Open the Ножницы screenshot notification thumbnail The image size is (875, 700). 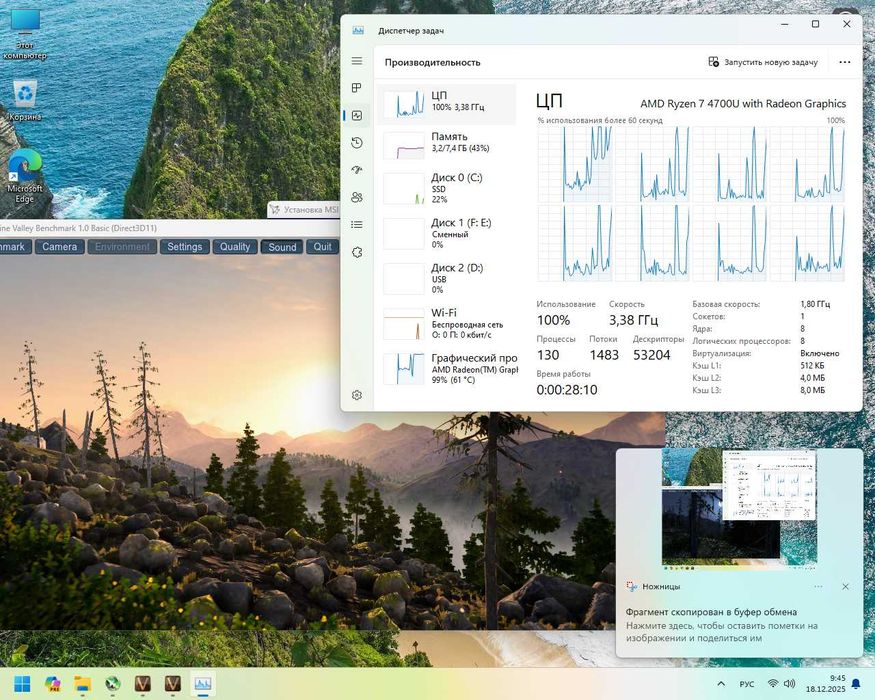(739, 509)
